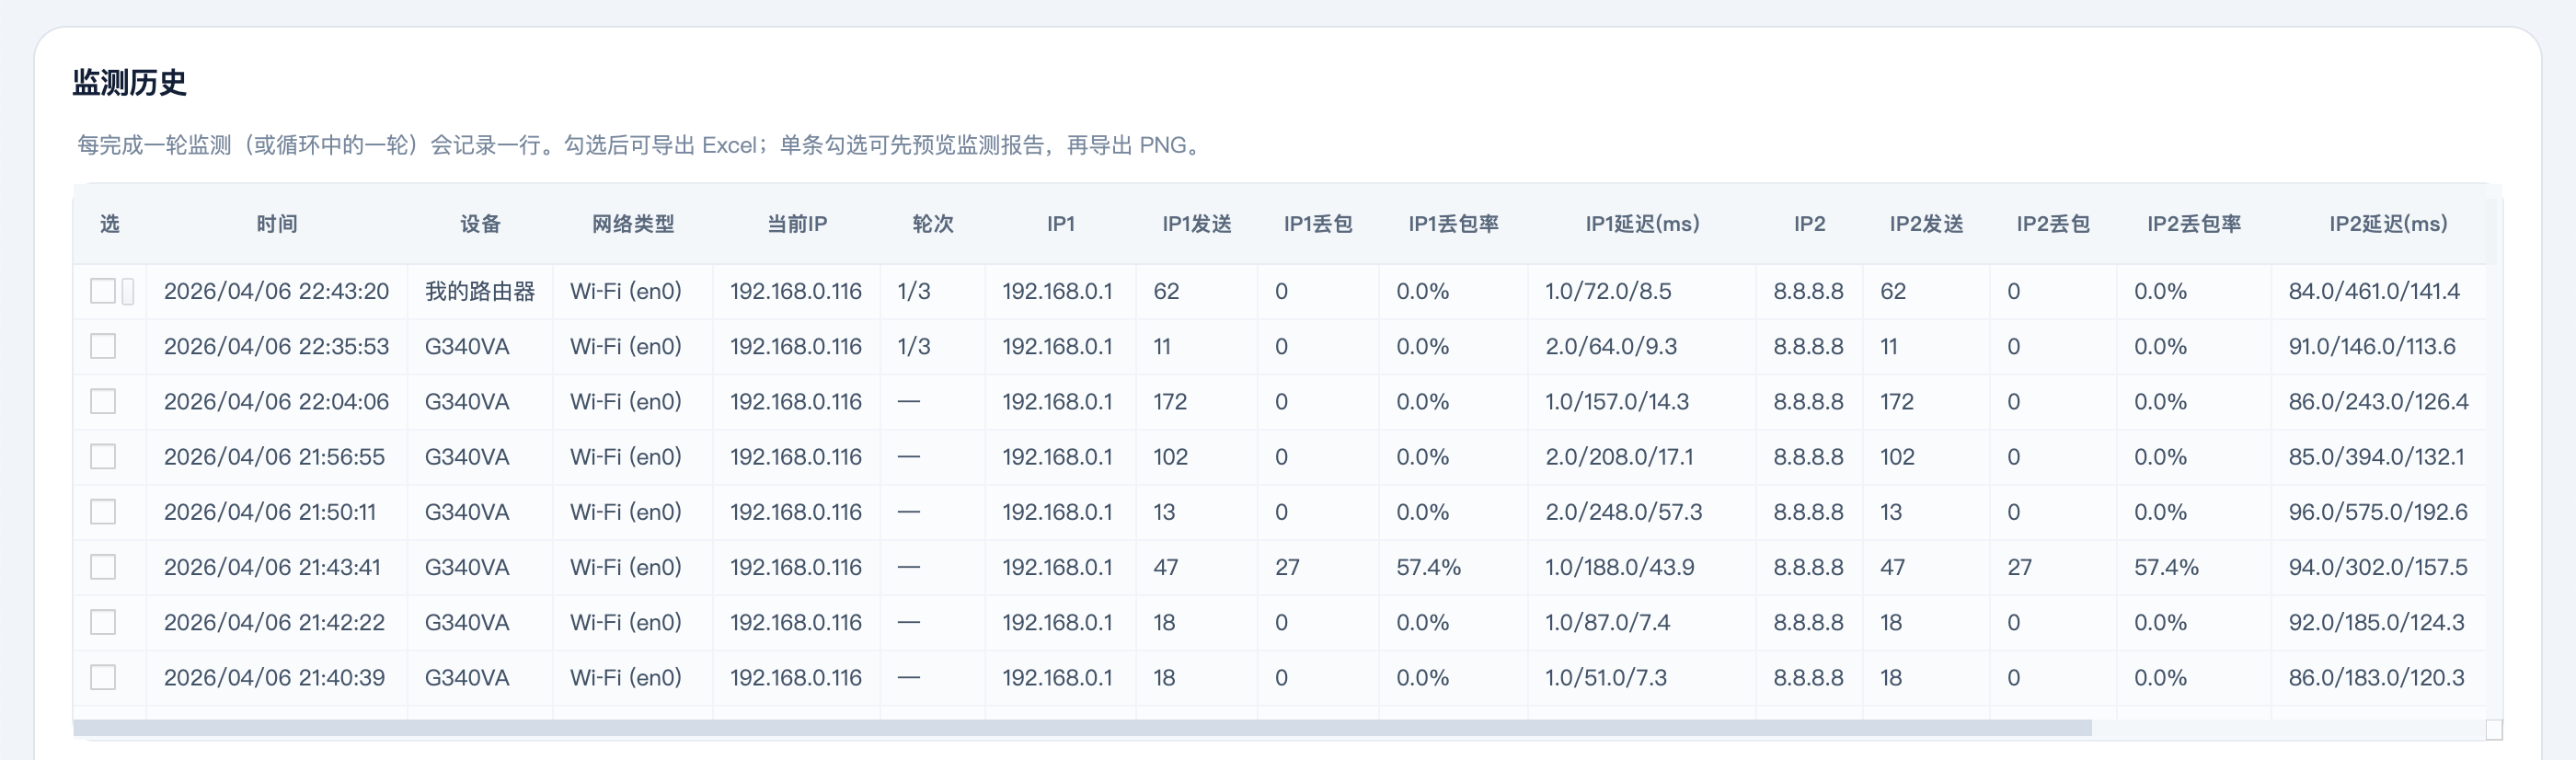Click the IP1 latency value 1.0/188.0/43.9
Viewport: 2576px width, 760px height.
(1619, 567)
